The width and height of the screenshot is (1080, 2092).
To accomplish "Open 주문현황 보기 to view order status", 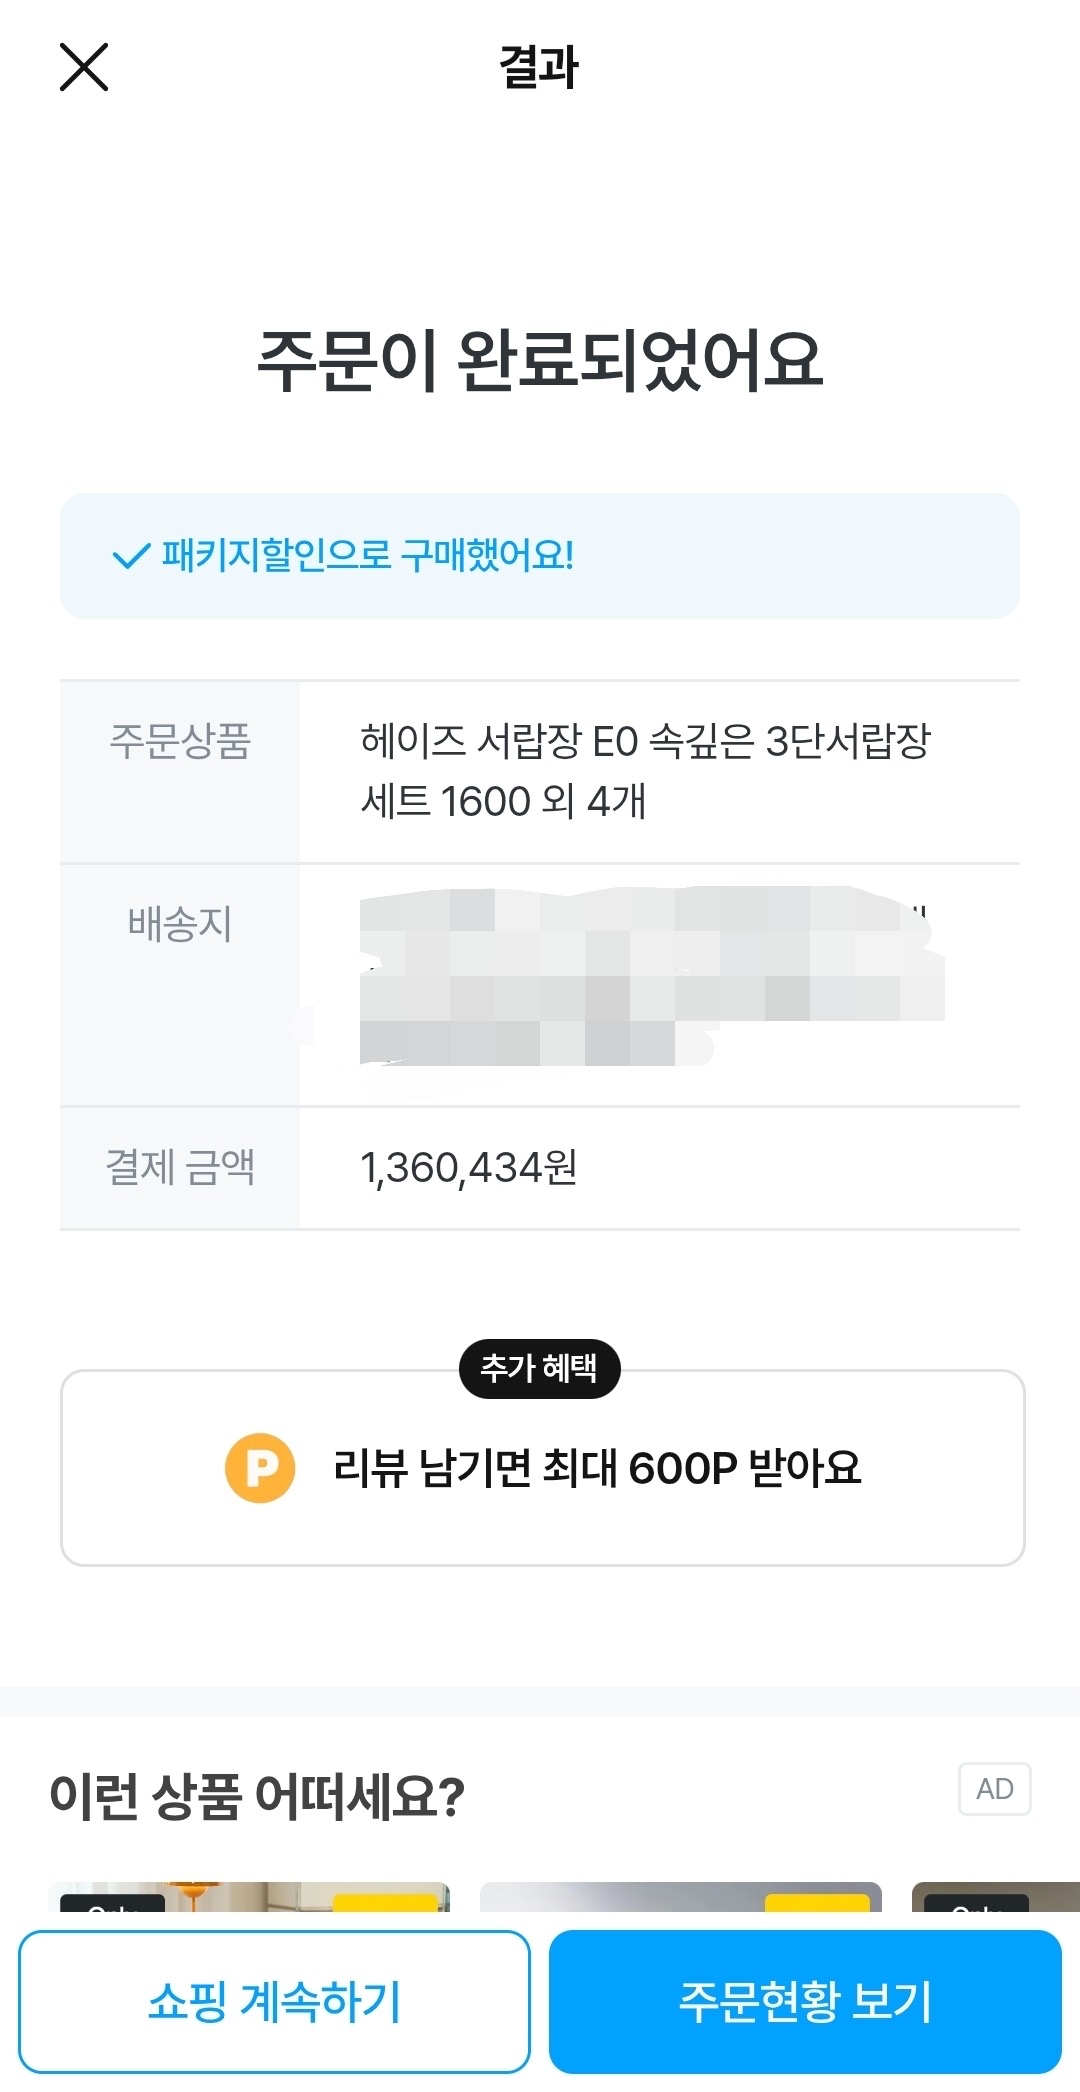I will 805,2002.
